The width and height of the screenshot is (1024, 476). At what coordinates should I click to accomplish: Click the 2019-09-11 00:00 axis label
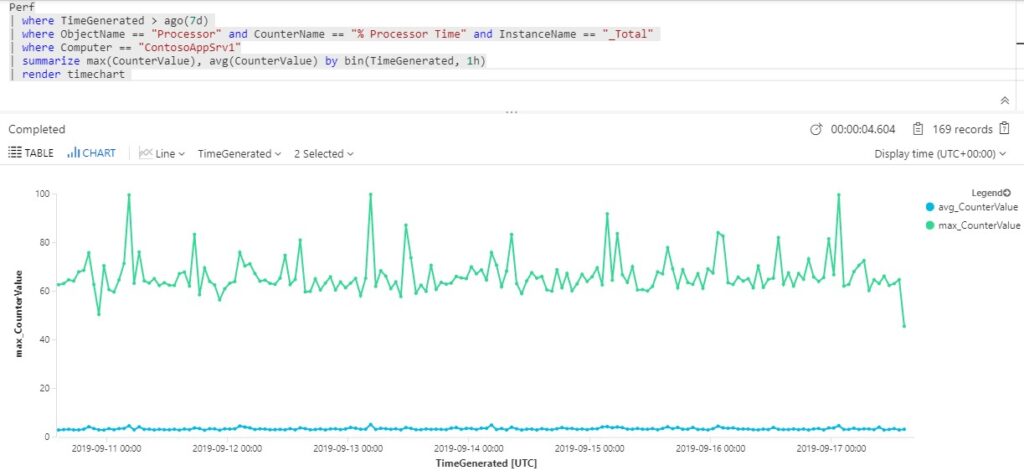coord(106,449)
